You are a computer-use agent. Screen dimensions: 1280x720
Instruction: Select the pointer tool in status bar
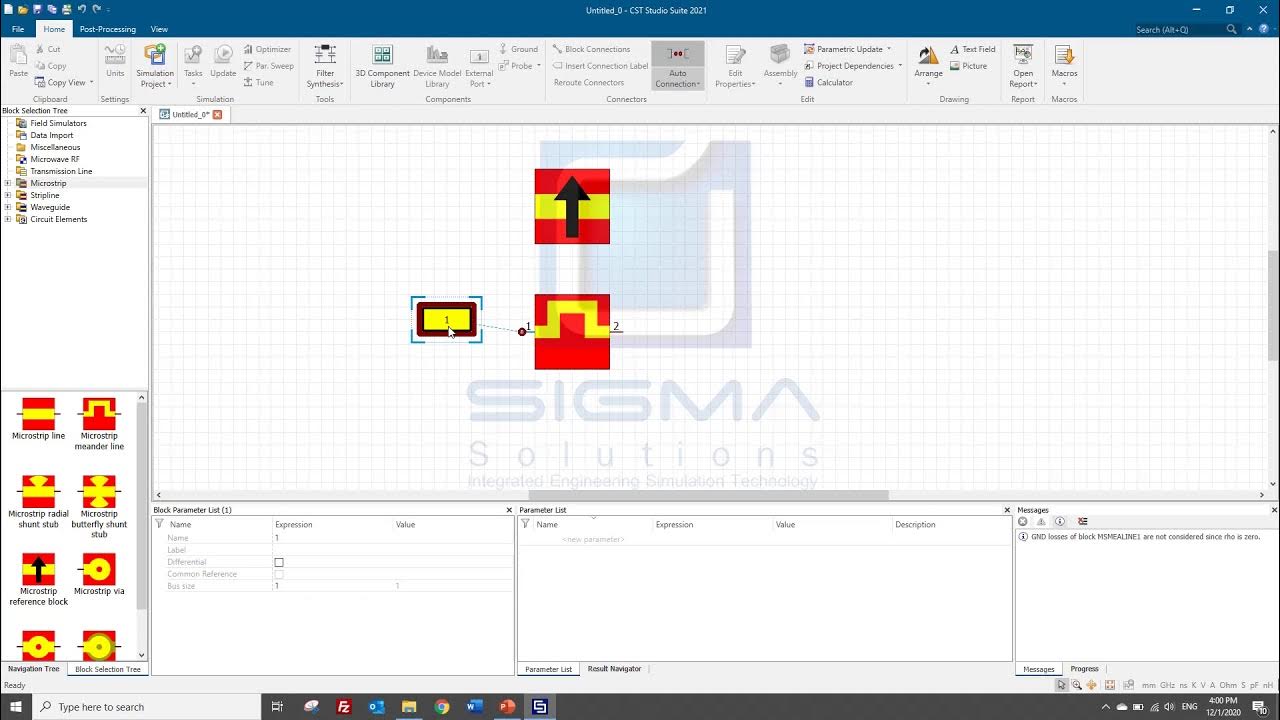coord(1062,685)
